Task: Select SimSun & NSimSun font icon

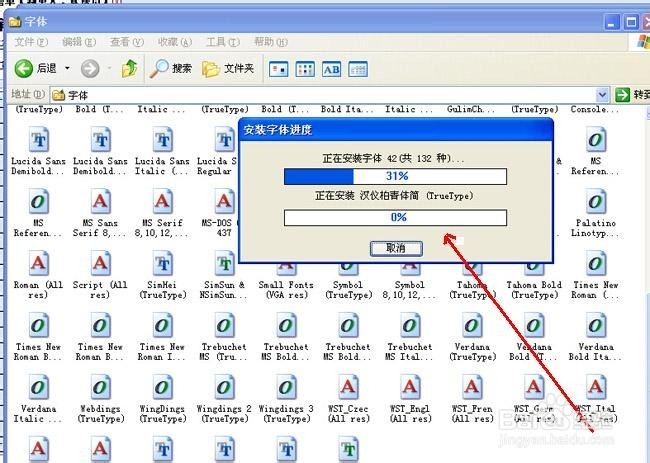Action: click(x=224, y=264)
